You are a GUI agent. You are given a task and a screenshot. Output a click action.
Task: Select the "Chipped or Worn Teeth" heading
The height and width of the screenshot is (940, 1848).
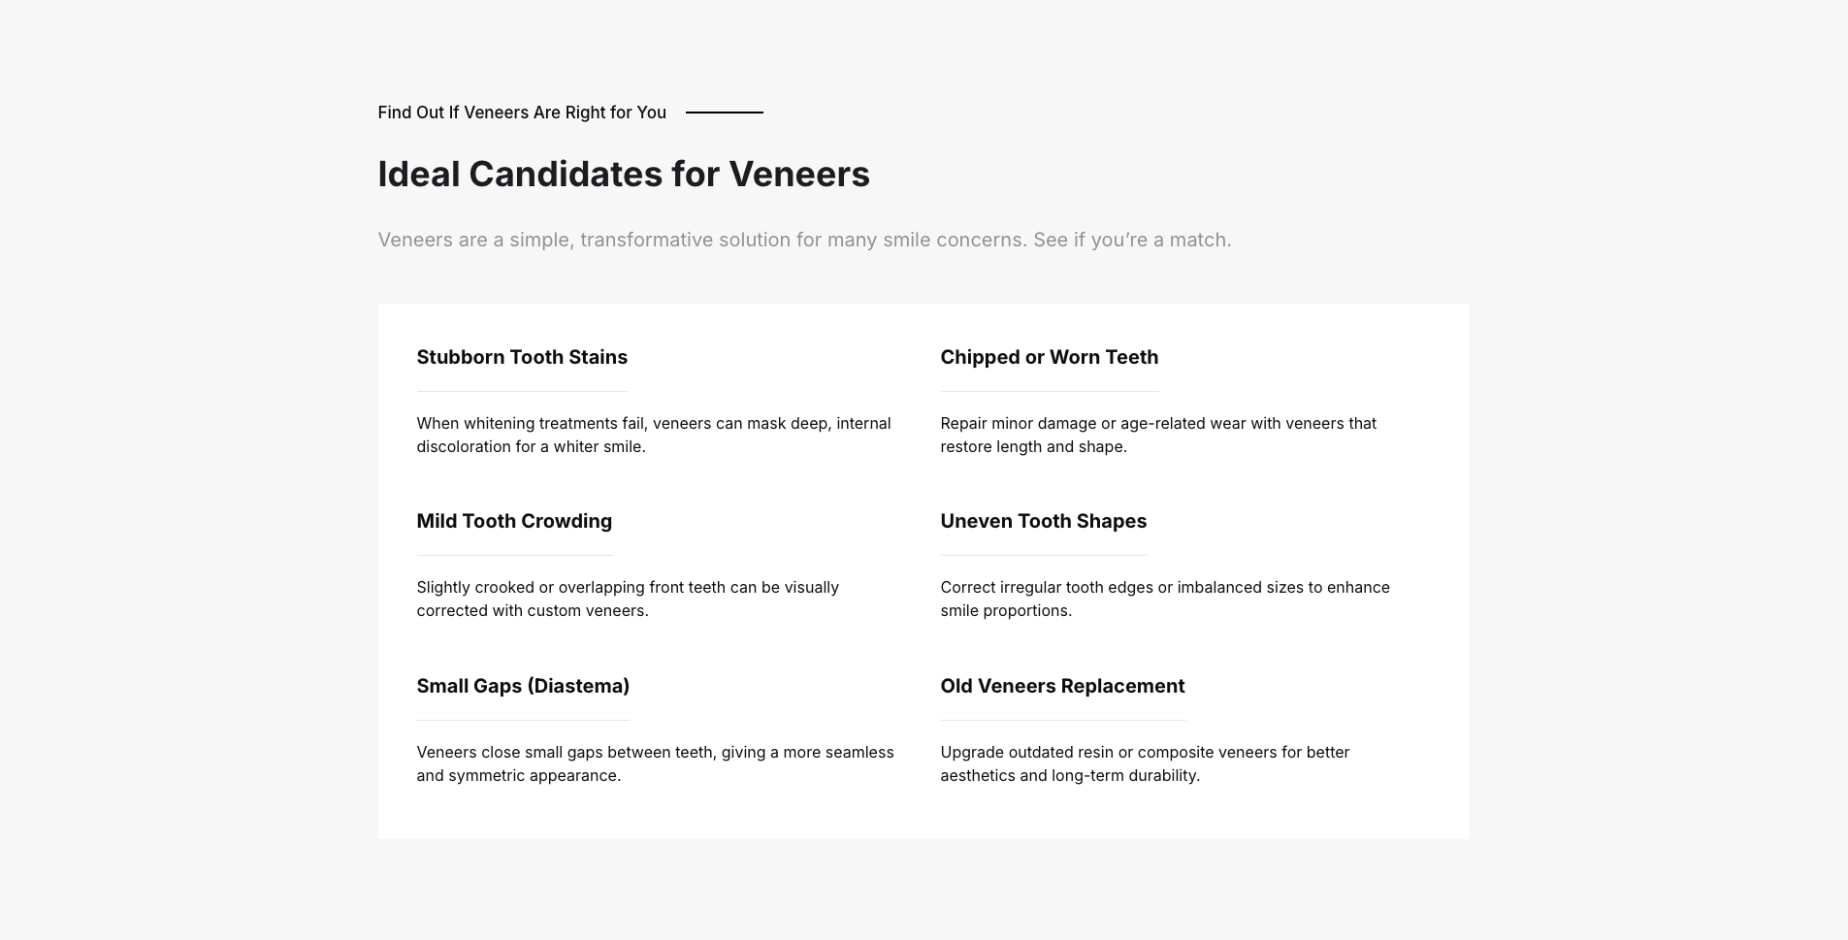[x=1049, y=357]
